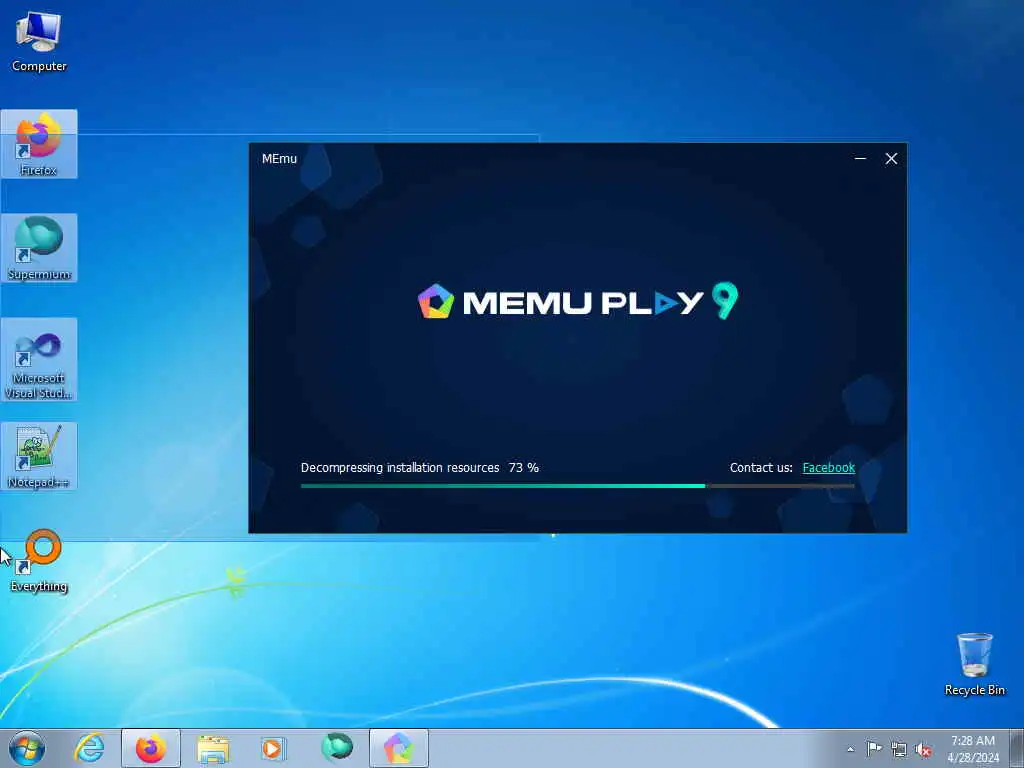
Task: Open network status tray icon
Action: (x=899, y=749)
